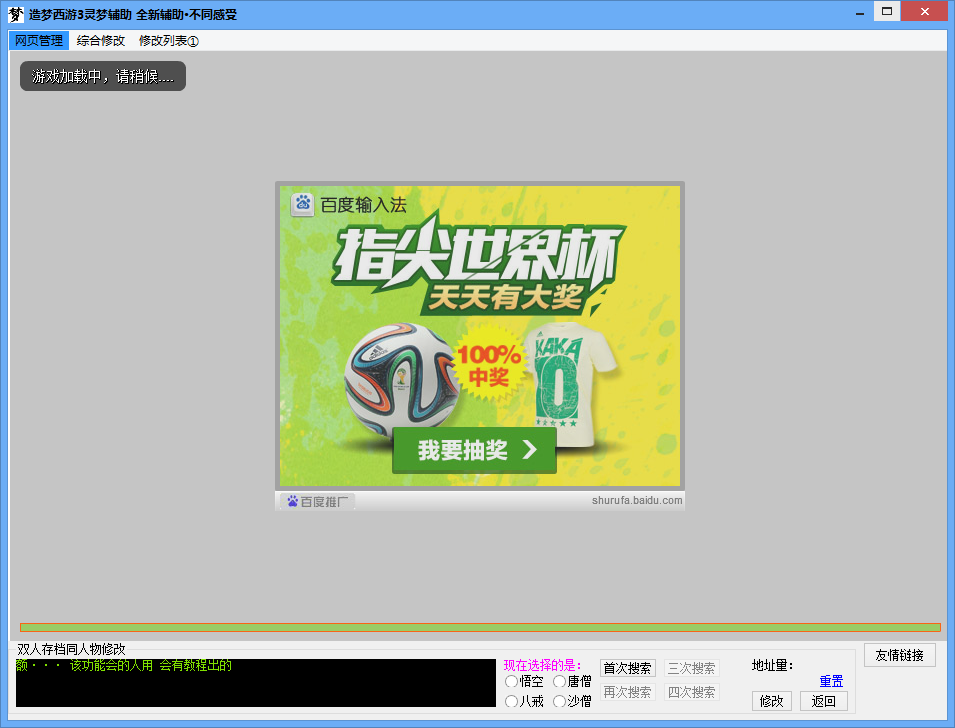Screen dimensions: 955x728
Task: Click the app icon in title bar
Action: coord(16,14)
